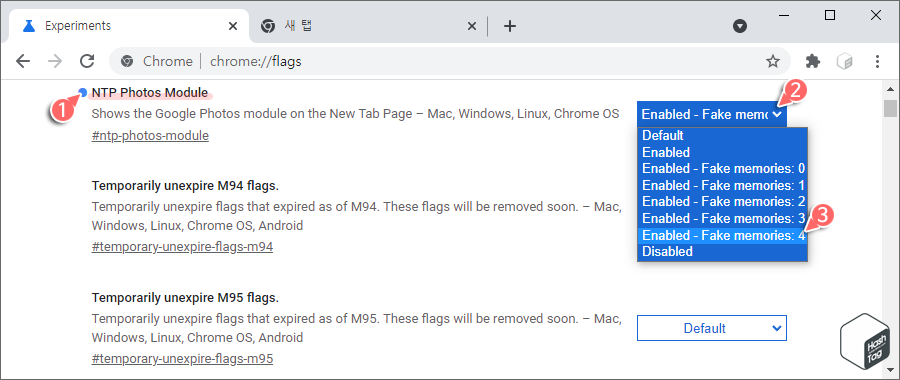Screen dimensions: 900x380
Task: Select Enabled - Fake memories: 3
Action: point(722,218)
